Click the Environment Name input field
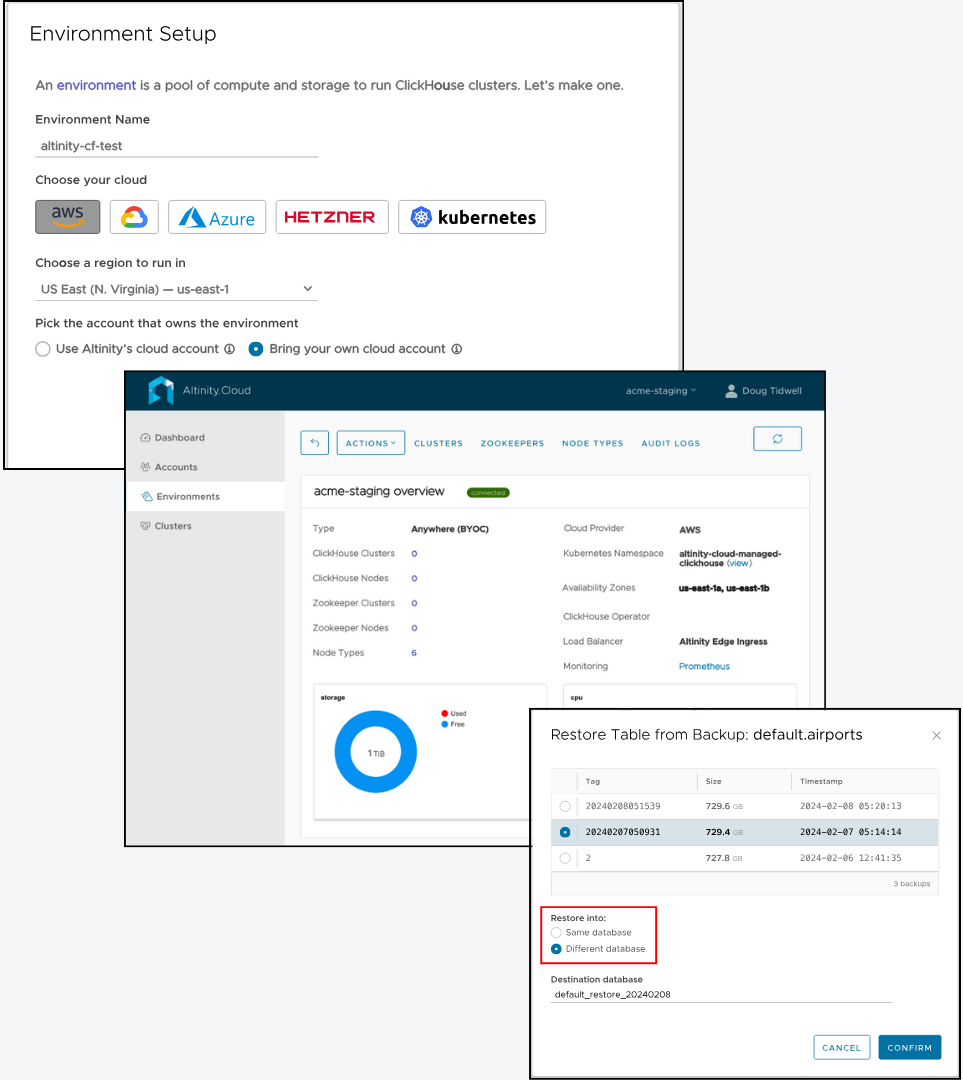This screenshot has height=1080, width=963. tap(176, 146)
